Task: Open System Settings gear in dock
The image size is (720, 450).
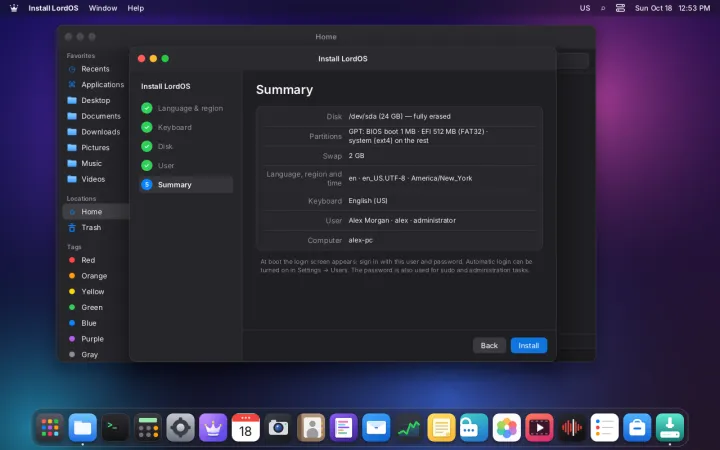Action: point(180,428)
